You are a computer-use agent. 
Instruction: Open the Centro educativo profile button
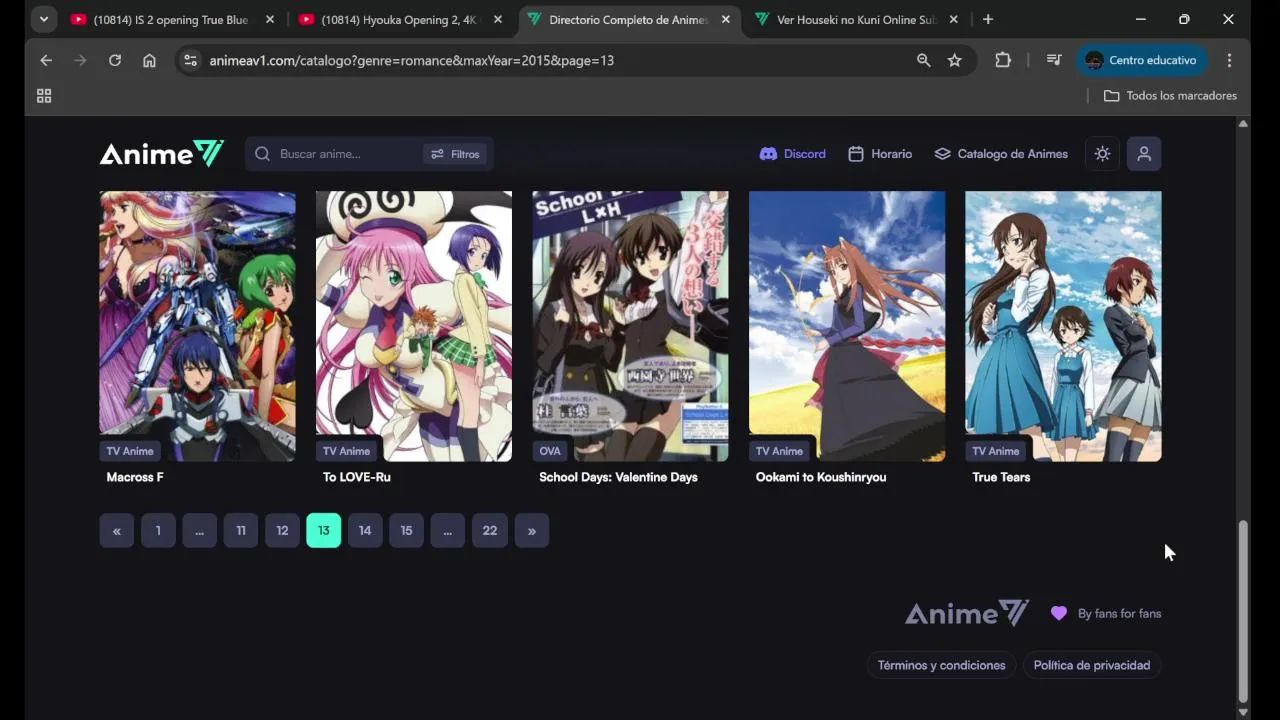[x=1142, y=60]
